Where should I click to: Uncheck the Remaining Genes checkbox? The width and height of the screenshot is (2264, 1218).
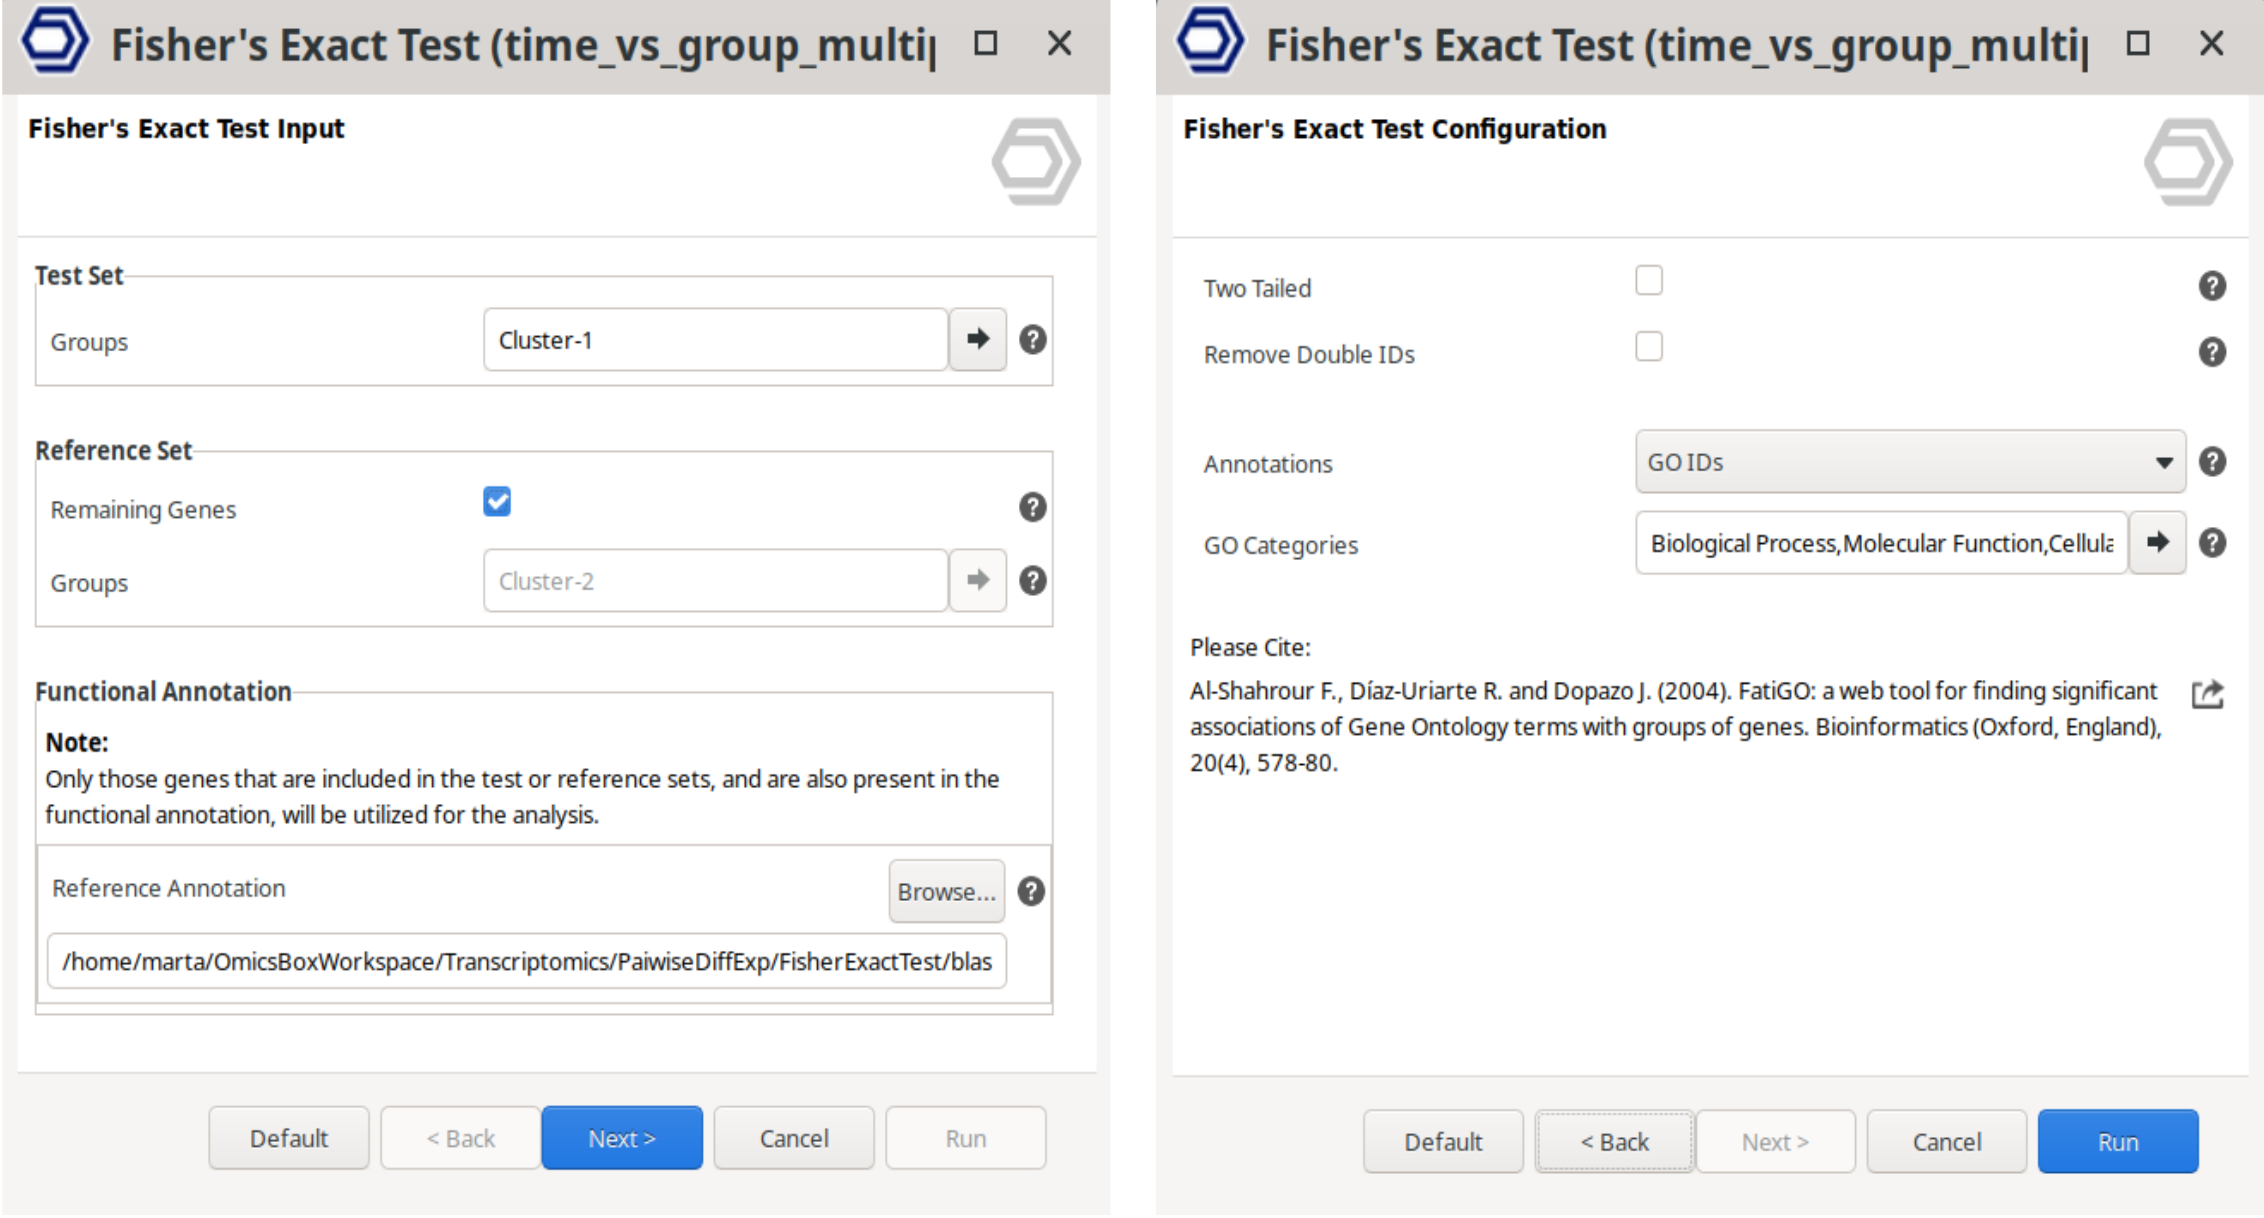(x=497, y=502)
